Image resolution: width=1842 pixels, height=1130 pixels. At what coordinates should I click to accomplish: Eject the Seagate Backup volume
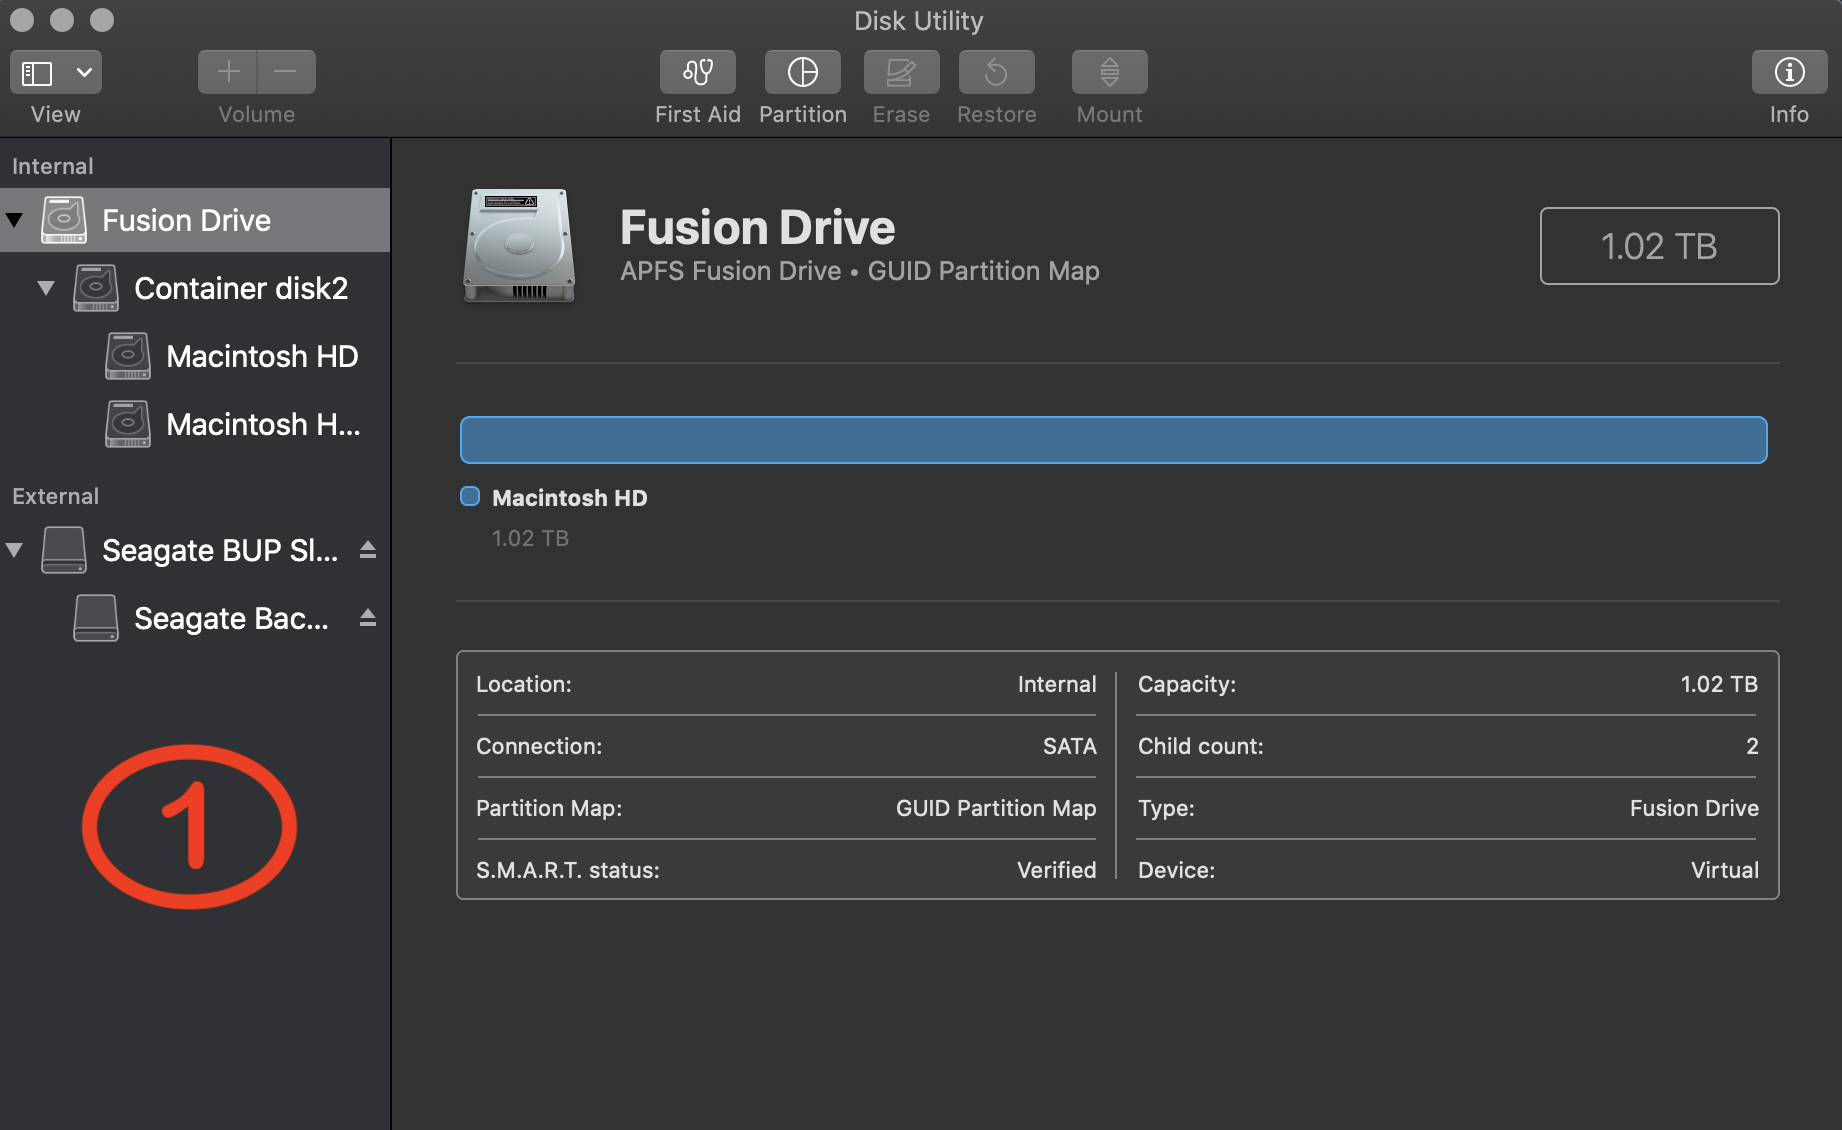tap(368, 618)
